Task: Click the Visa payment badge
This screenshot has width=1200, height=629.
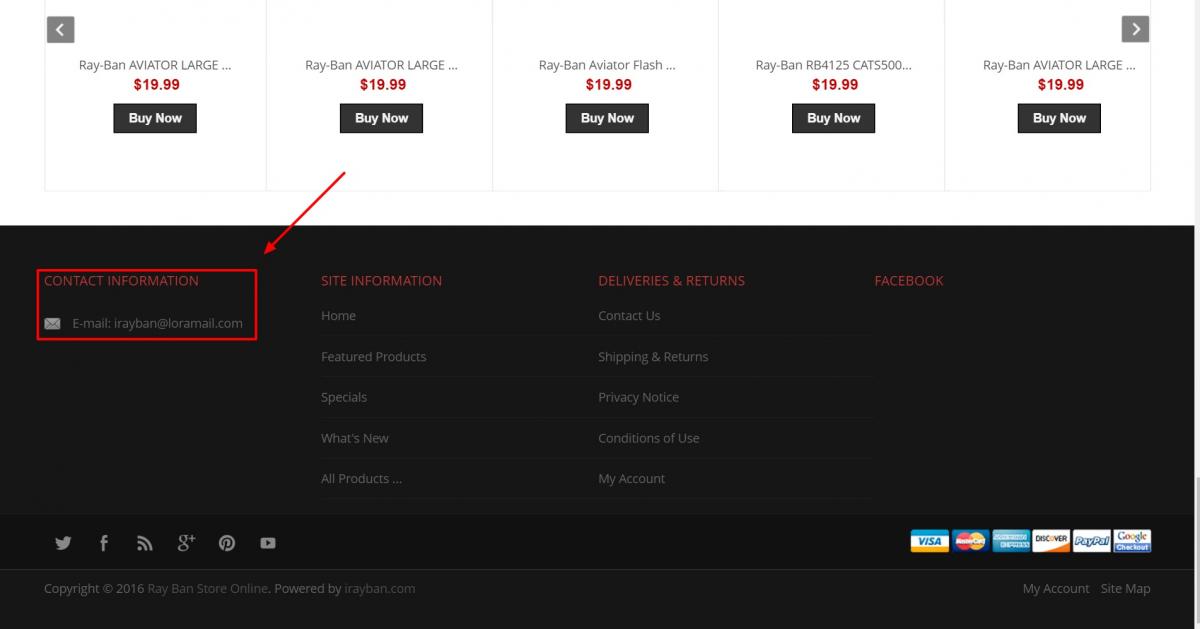Action: tap(929, 541)
